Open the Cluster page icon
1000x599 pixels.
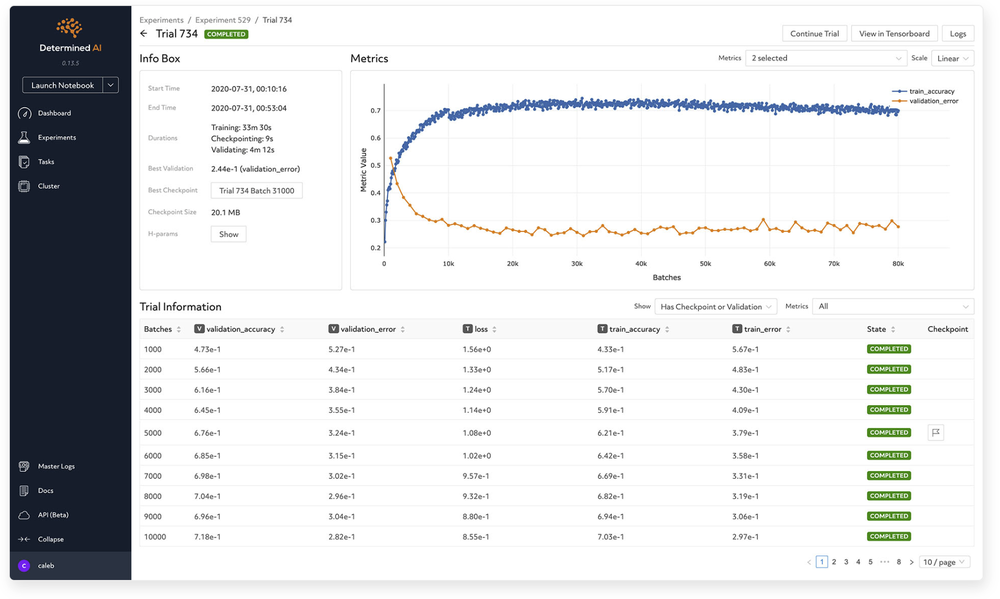25,186
